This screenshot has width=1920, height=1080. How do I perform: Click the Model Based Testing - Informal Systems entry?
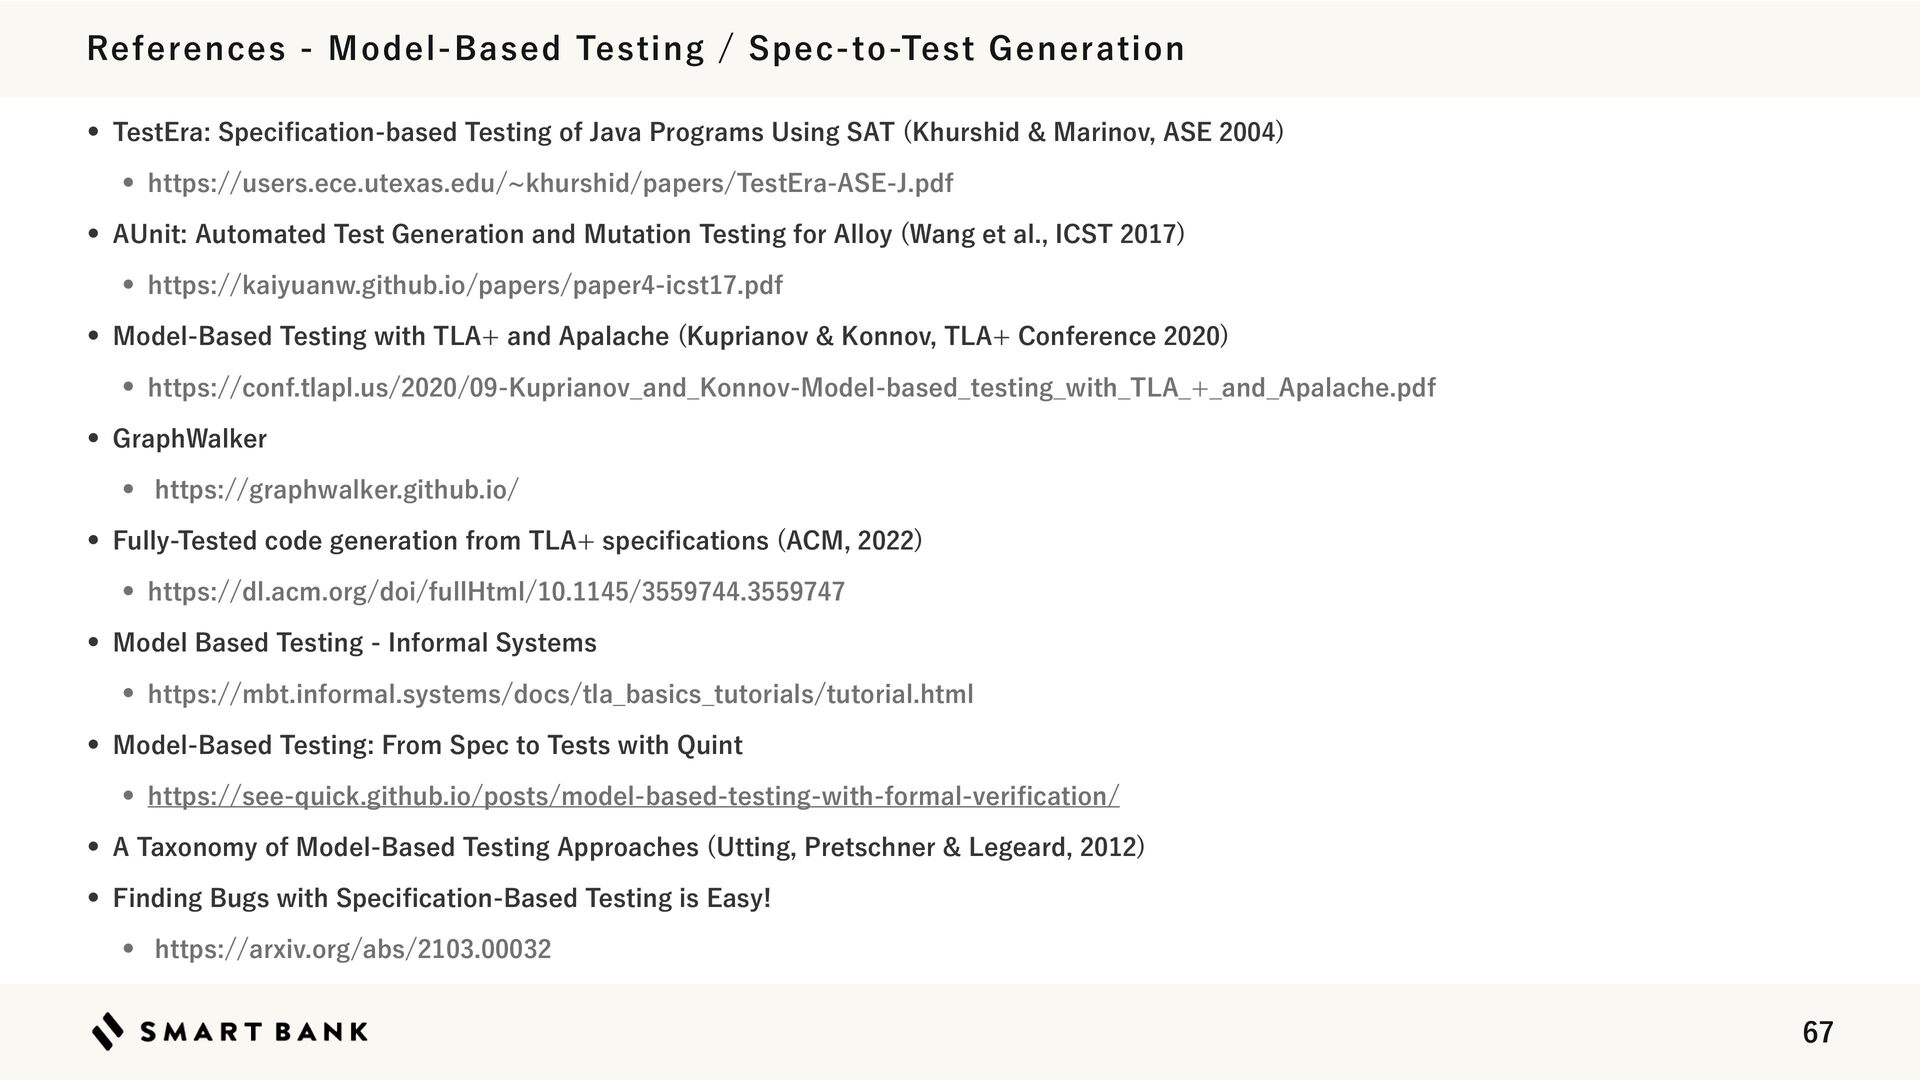click(x=354, y=642)
